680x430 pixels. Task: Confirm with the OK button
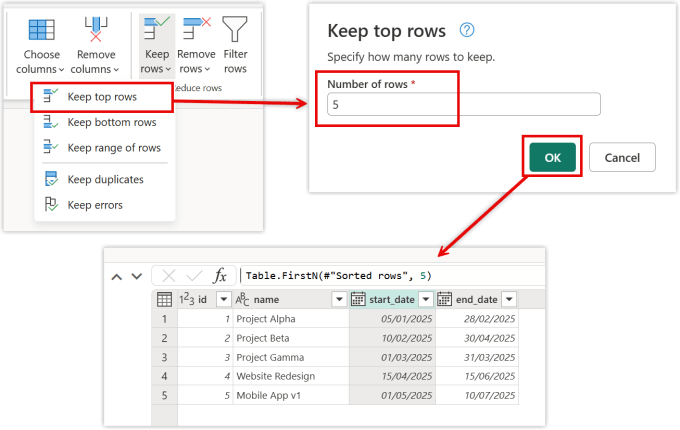(552, 157)
